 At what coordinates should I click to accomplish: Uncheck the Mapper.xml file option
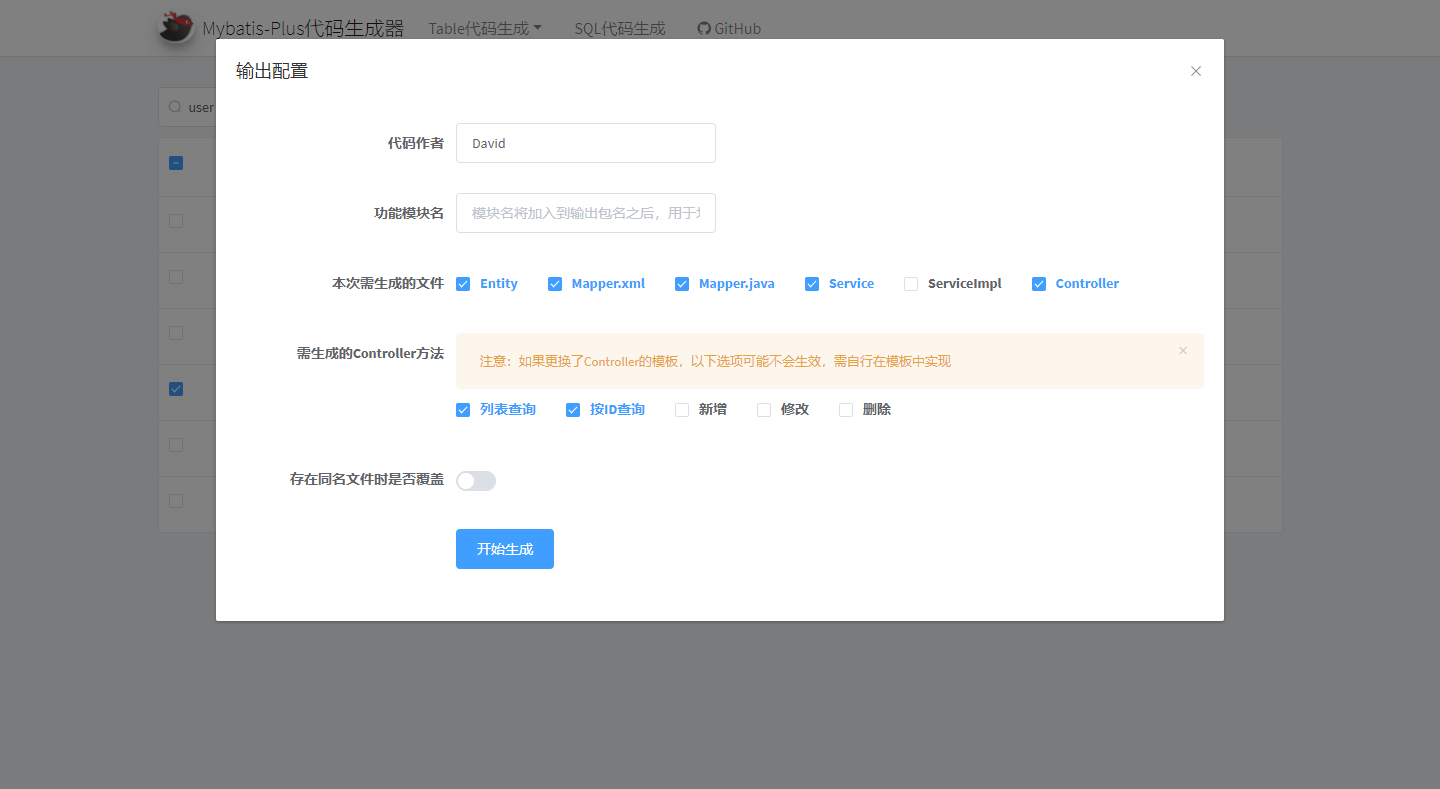[x=555, y=284]
